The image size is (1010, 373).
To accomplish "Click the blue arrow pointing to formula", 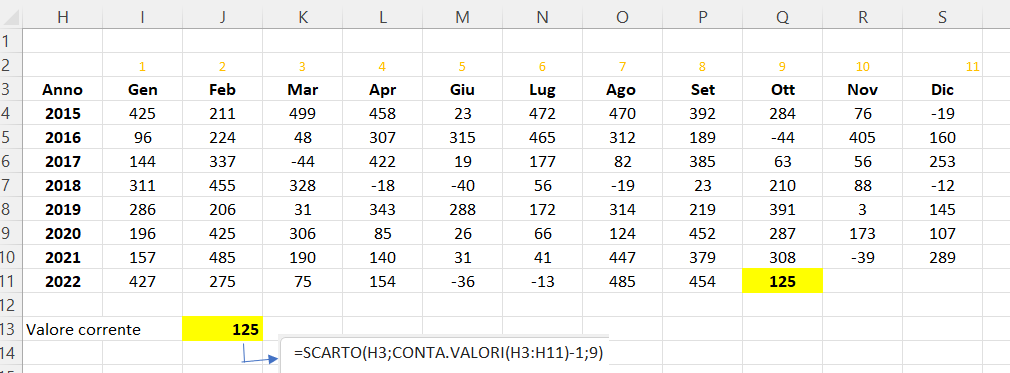I will (259, 354).
